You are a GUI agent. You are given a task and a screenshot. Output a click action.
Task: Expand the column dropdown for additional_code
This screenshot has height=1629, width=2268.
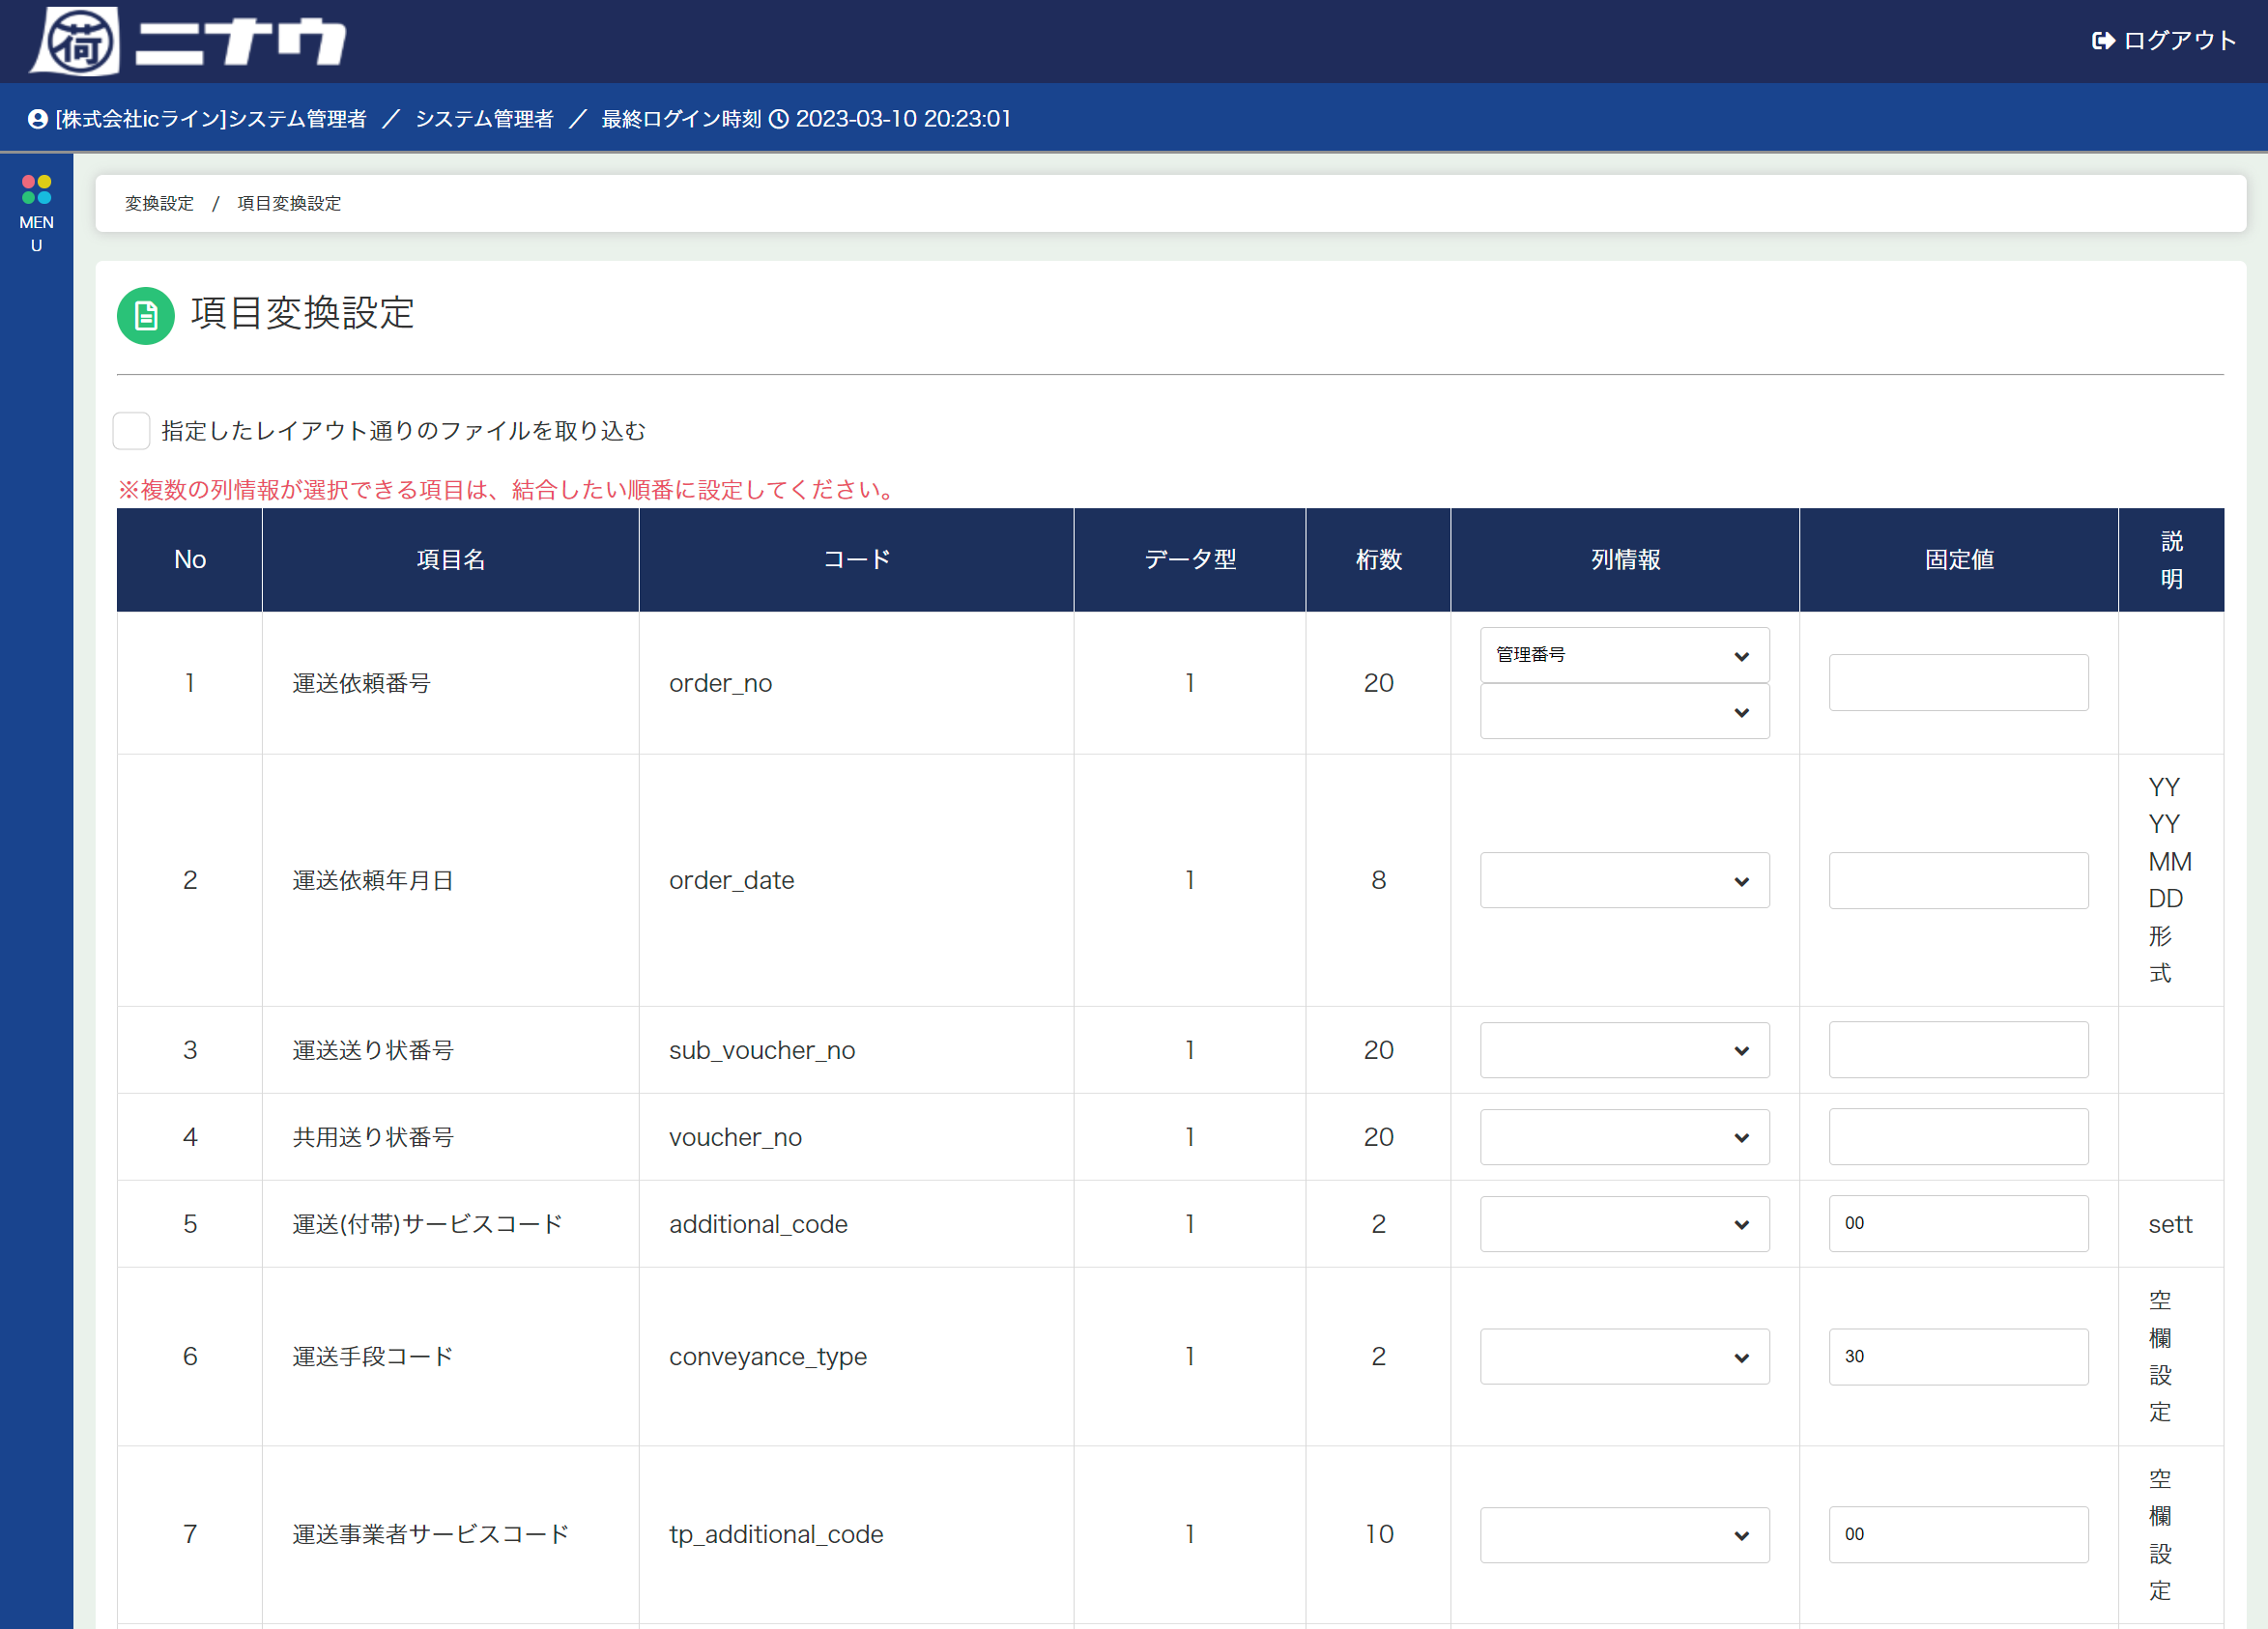tap(1624, 1224)
